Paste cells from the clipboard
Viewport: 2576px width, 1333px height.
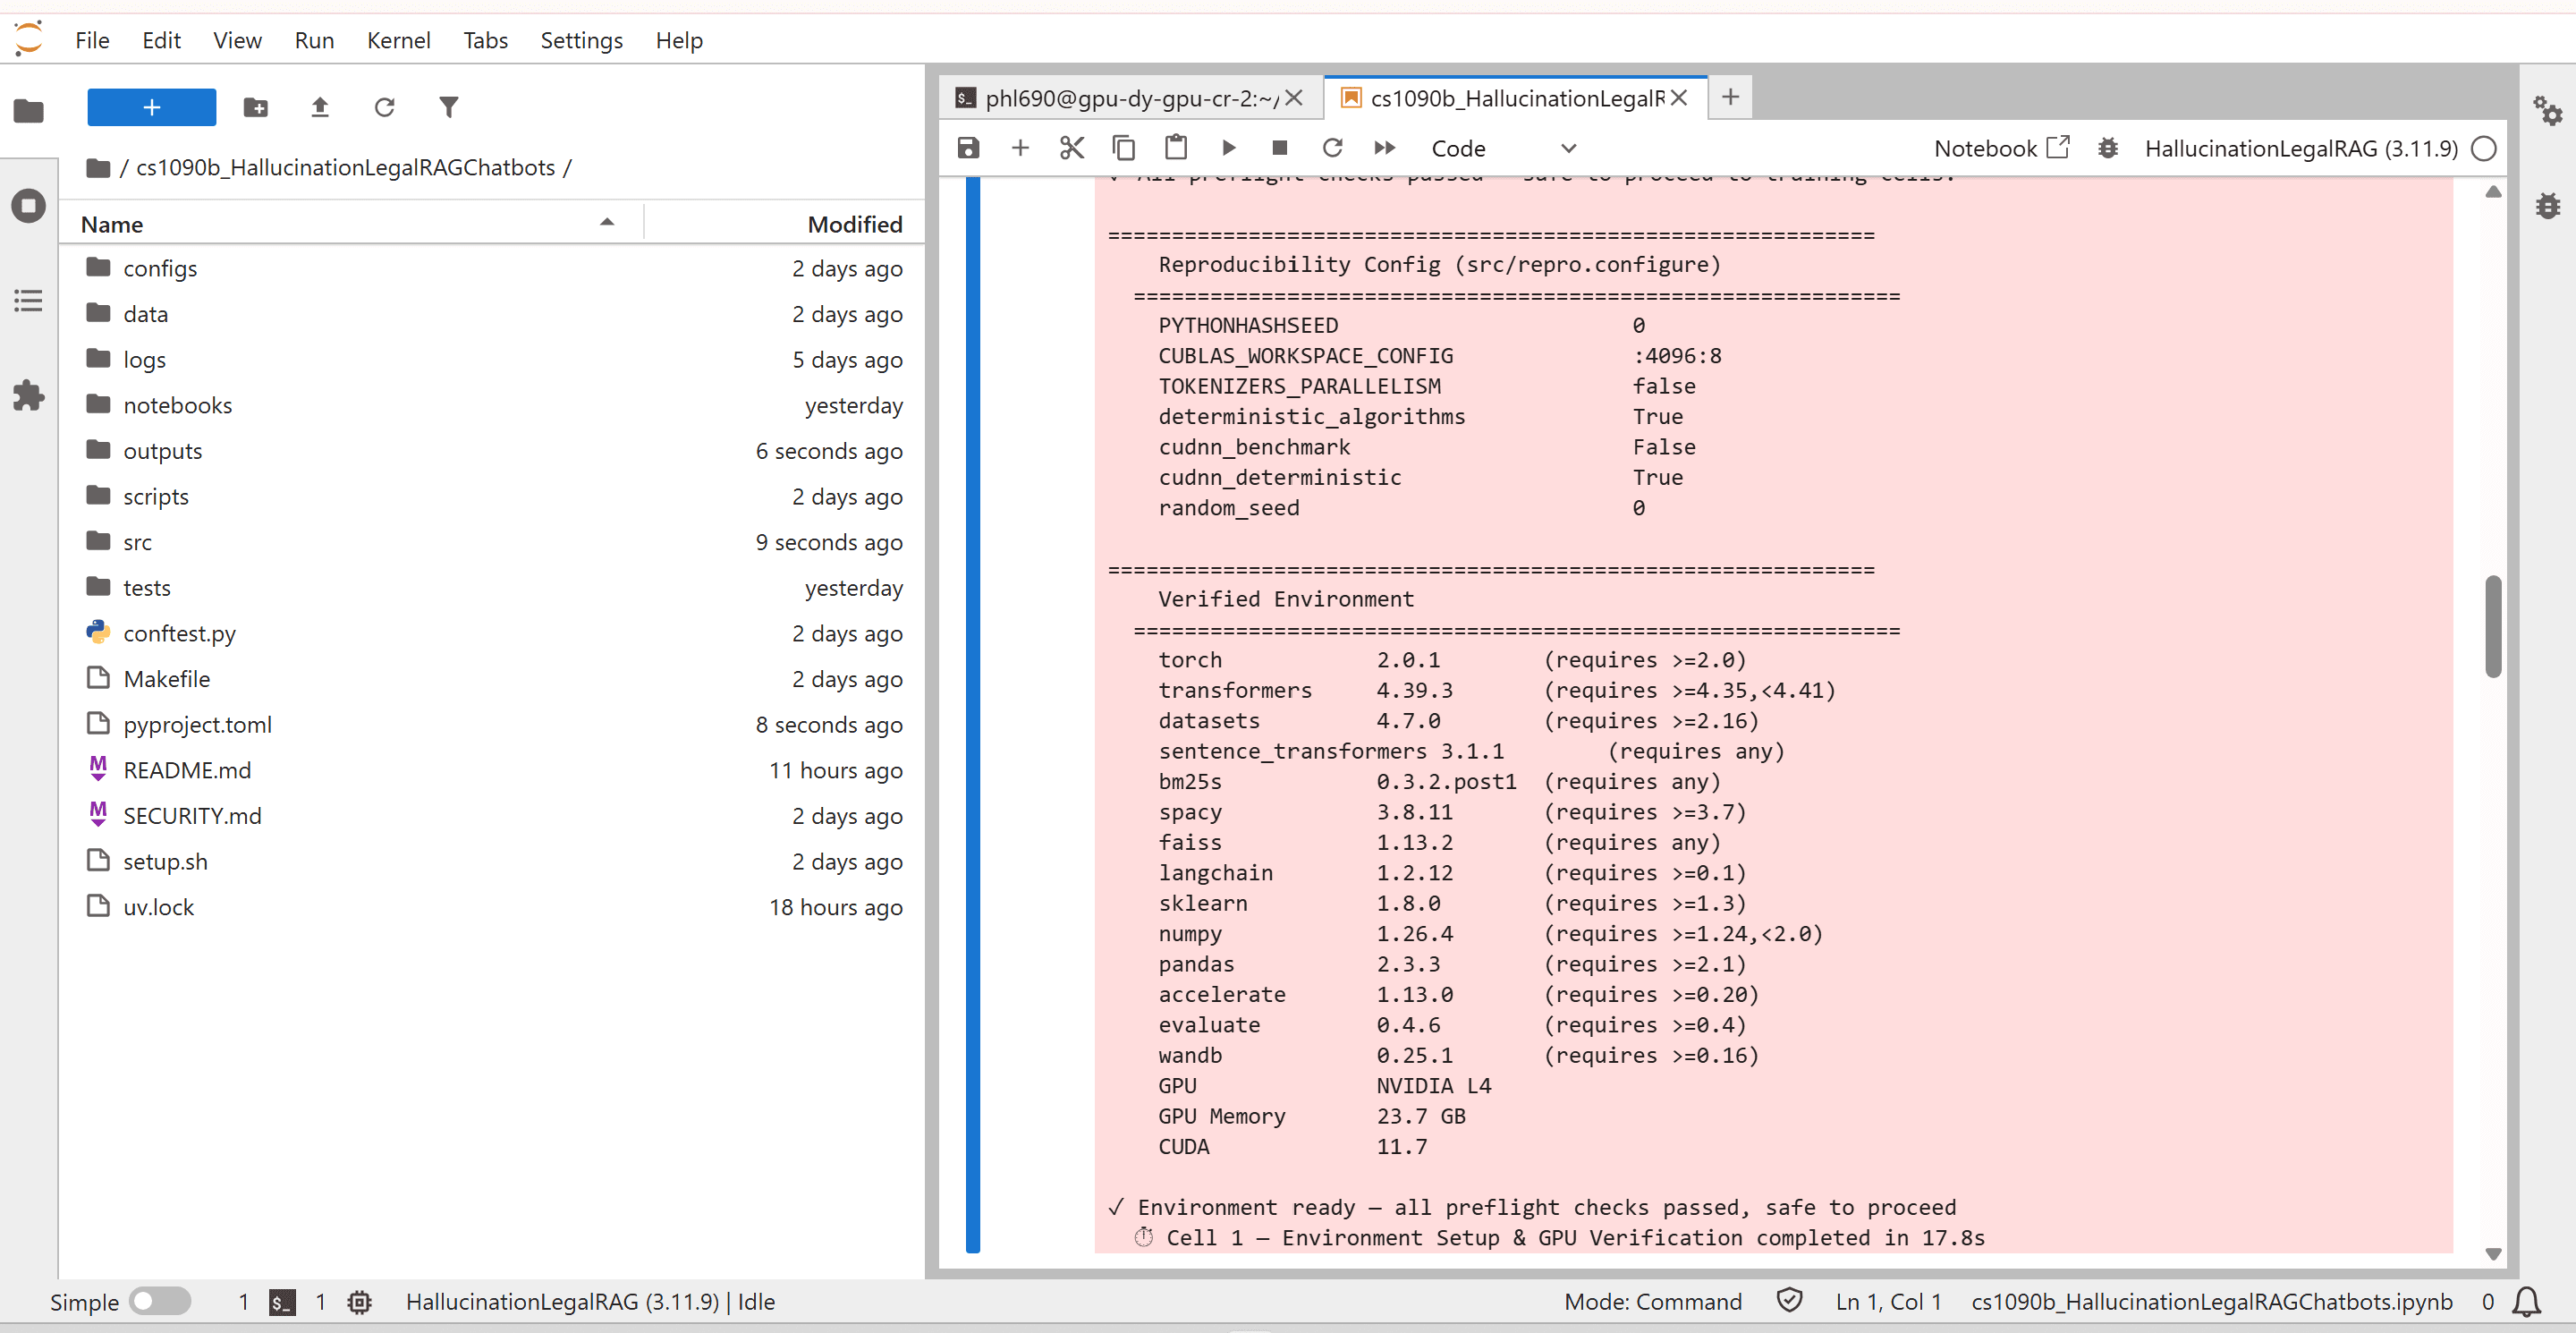pyautogui.click(x=1176, y=147)
